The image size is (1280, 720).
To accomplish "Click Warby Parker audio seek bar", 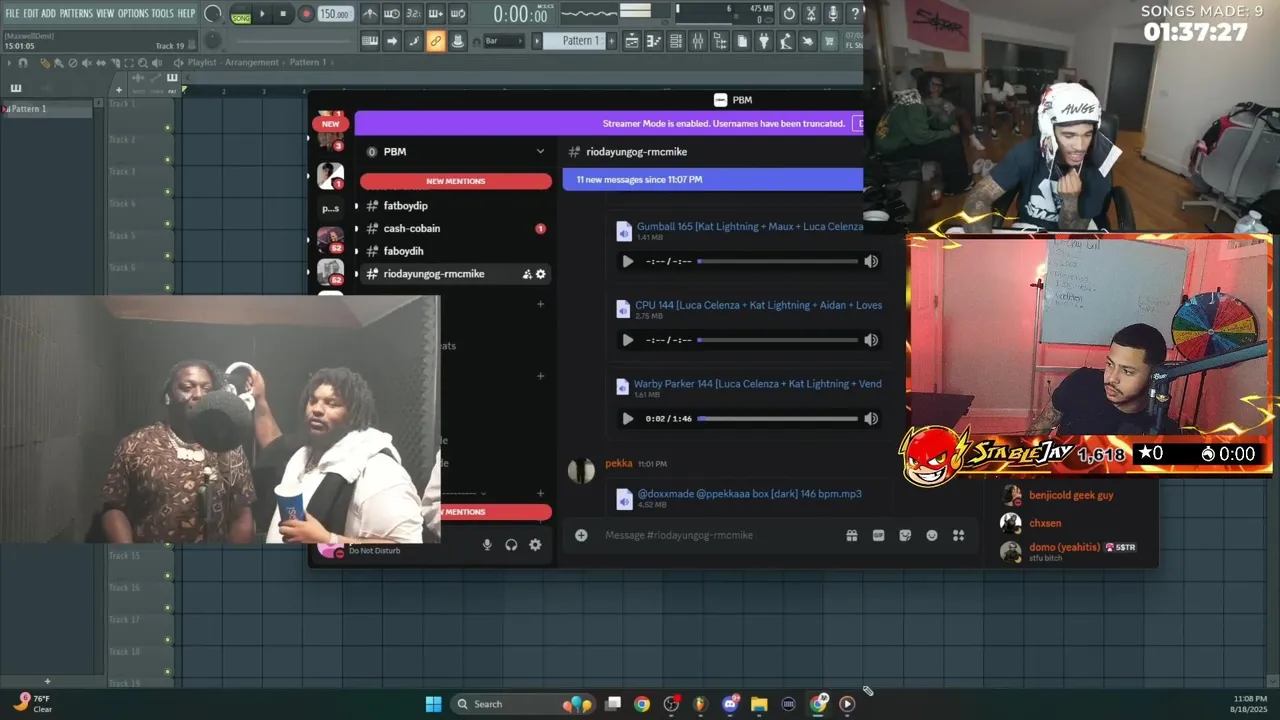I will click(x=778, y=419).
